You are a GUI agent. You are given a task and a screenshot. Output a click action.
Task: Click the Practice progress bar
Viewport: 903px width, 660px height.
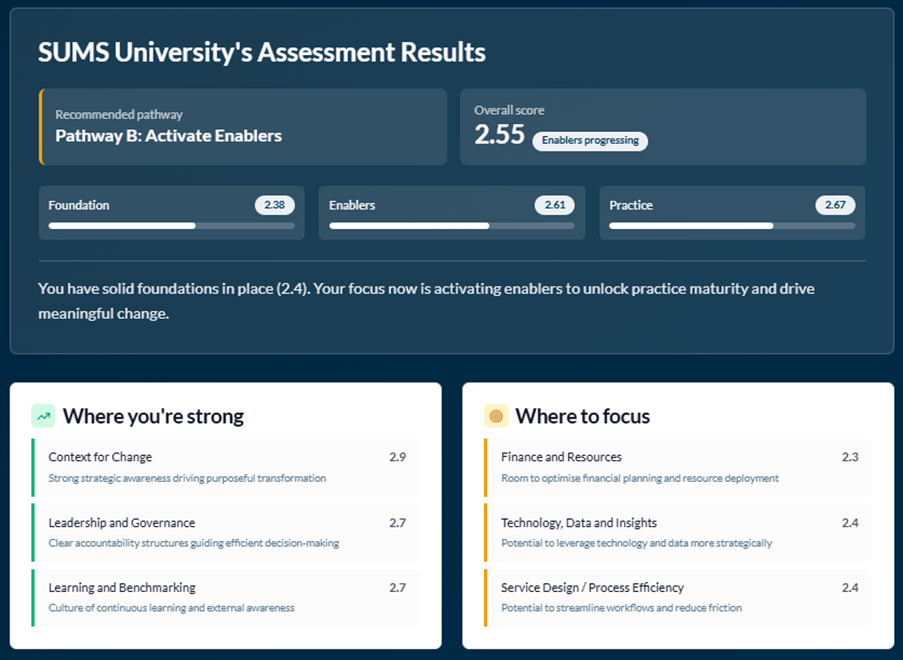click(x=732, y=226)
